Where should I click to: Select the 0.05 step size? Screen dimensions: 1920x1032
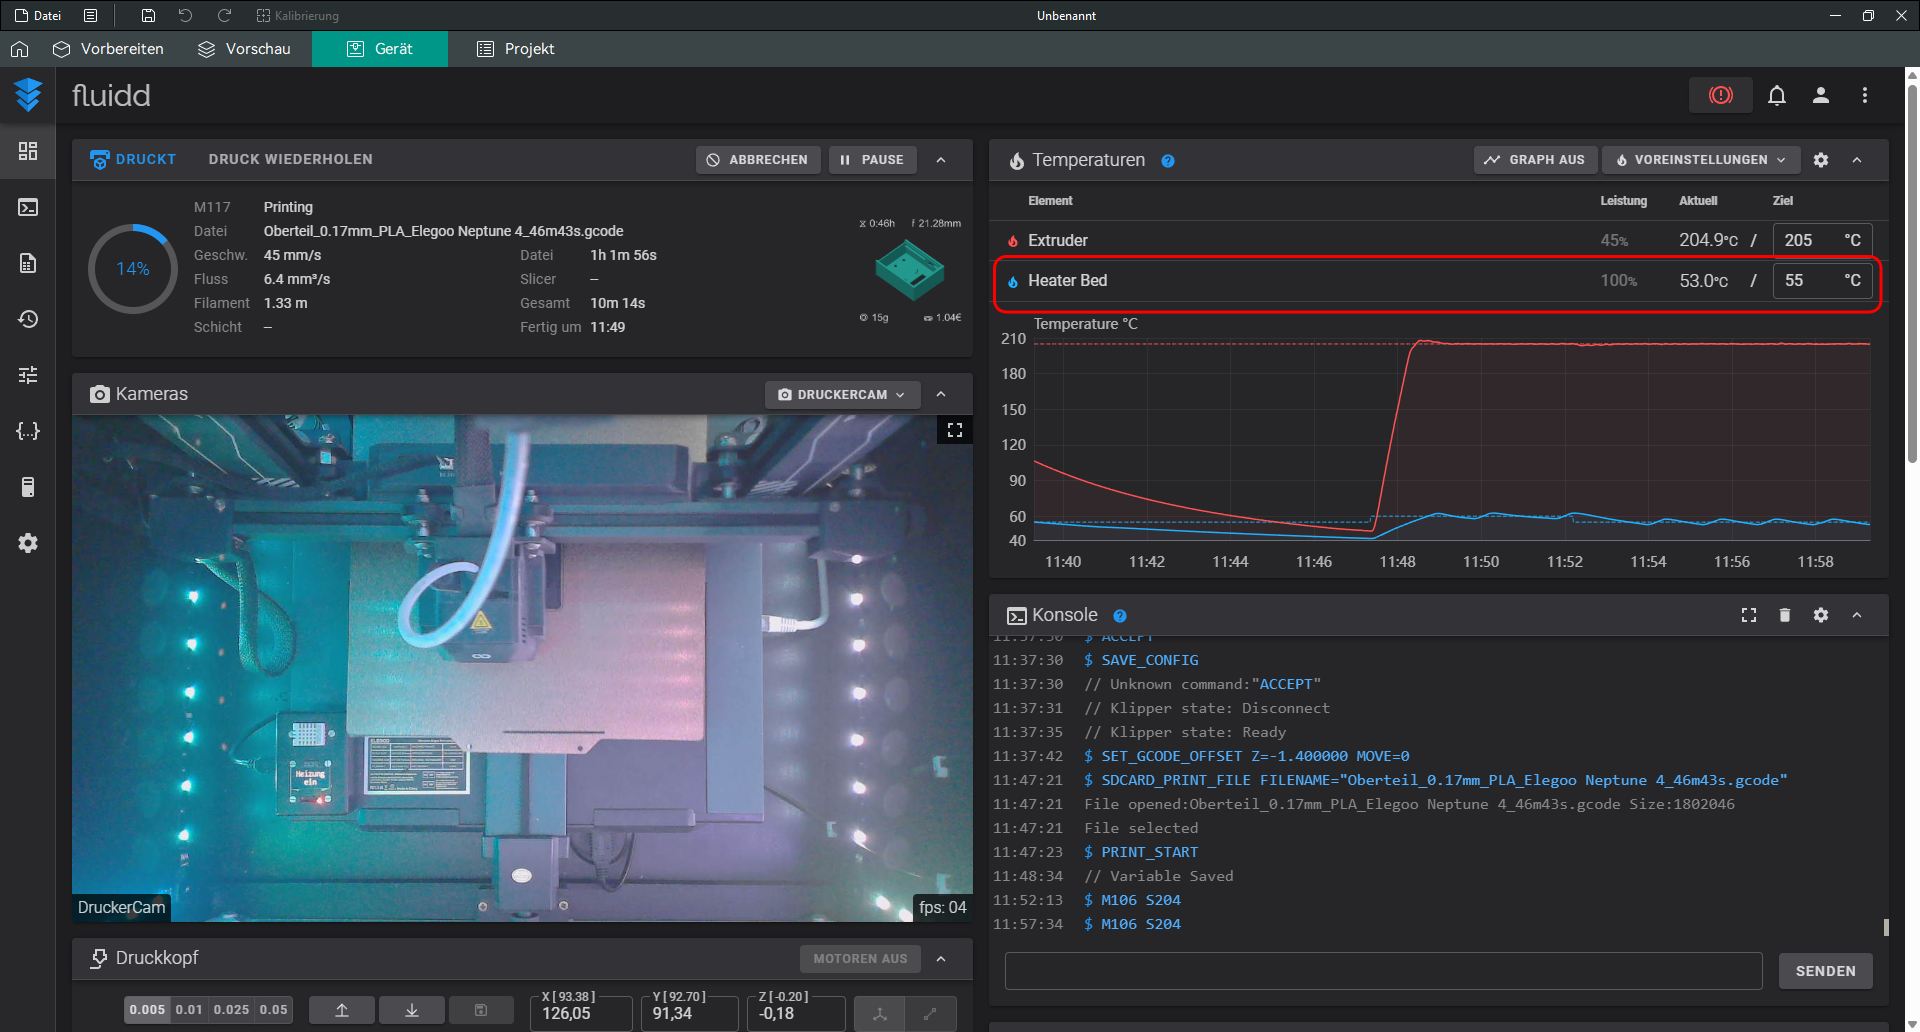[274, 1010]
